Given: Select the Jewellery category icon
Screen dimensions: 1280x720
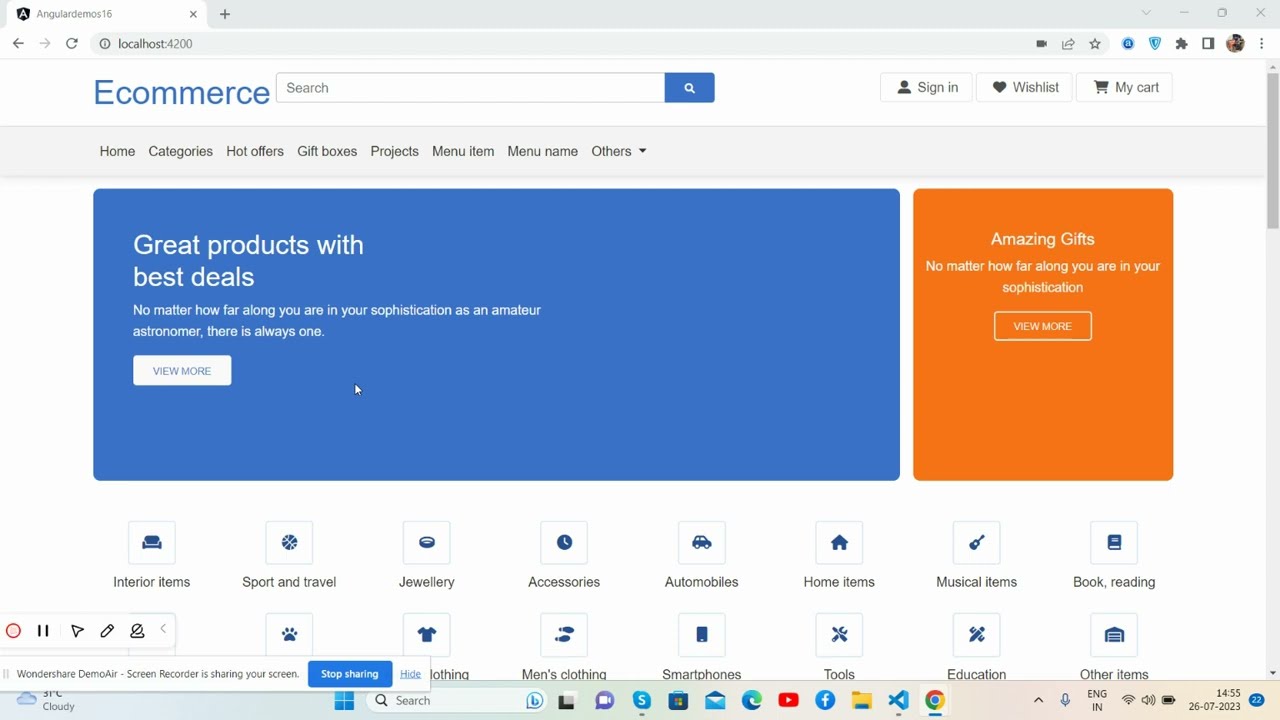Looking at the screenshot, I should (427, 543).
